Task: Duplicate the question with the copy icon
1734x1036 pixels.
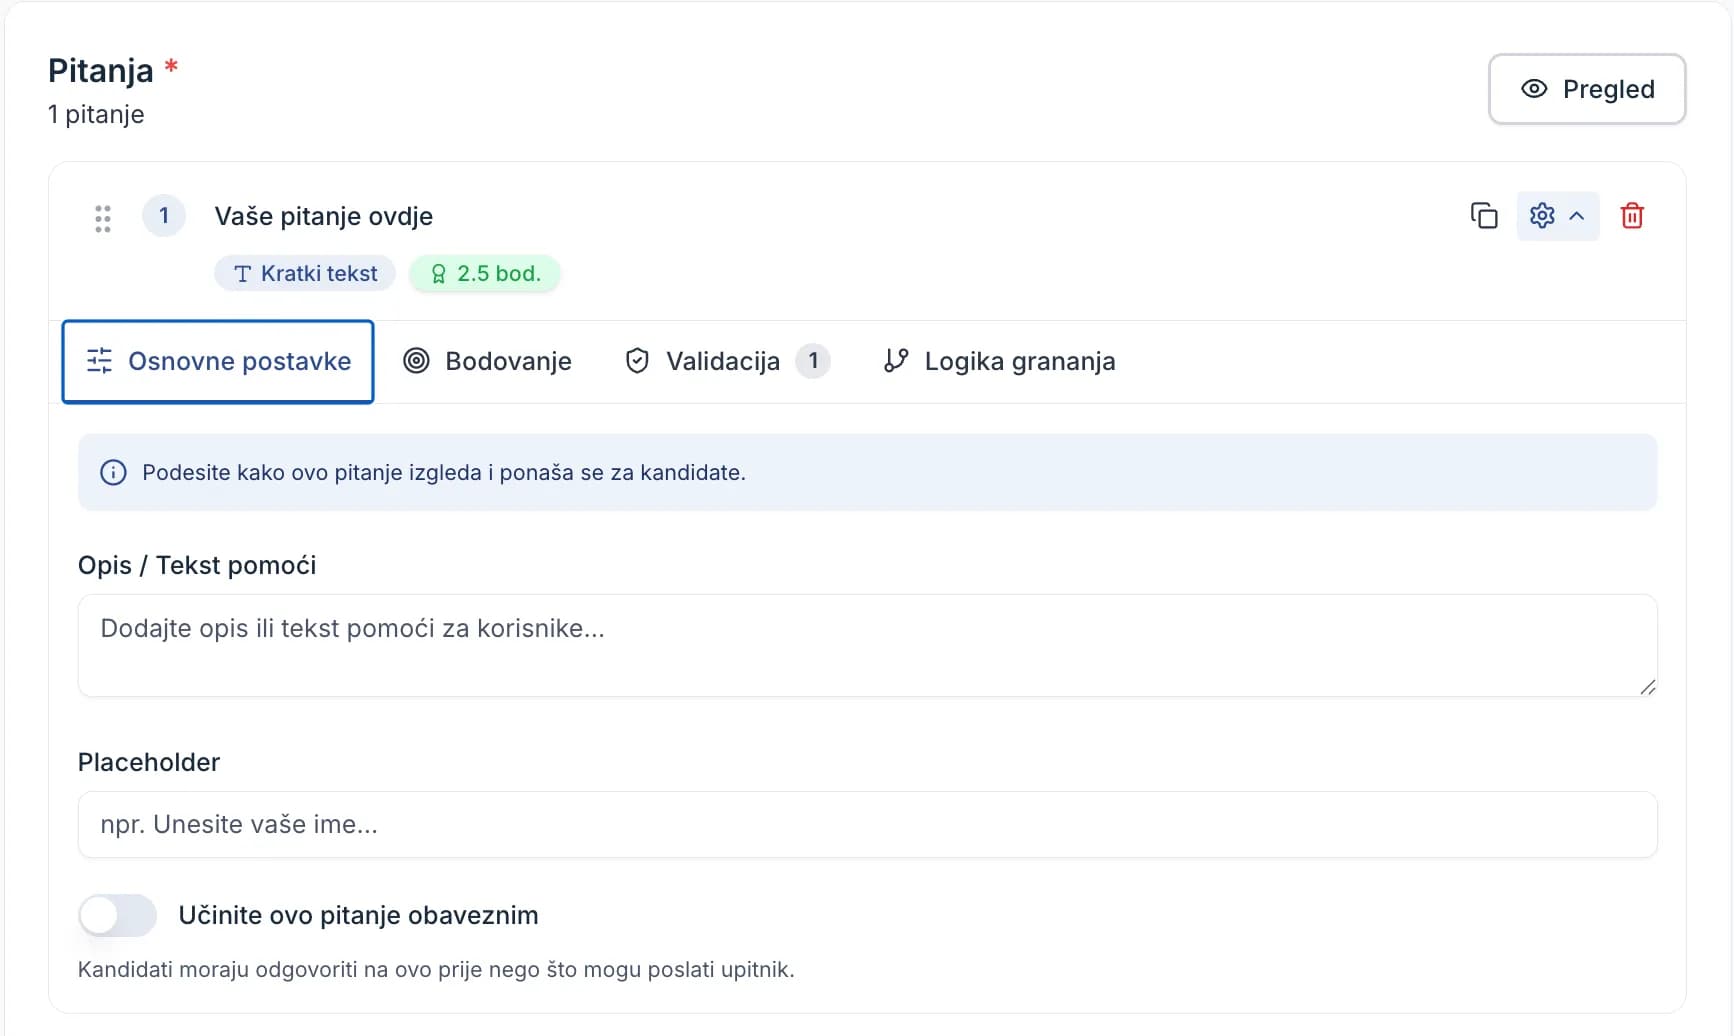Action: (x=1484, y=216)
